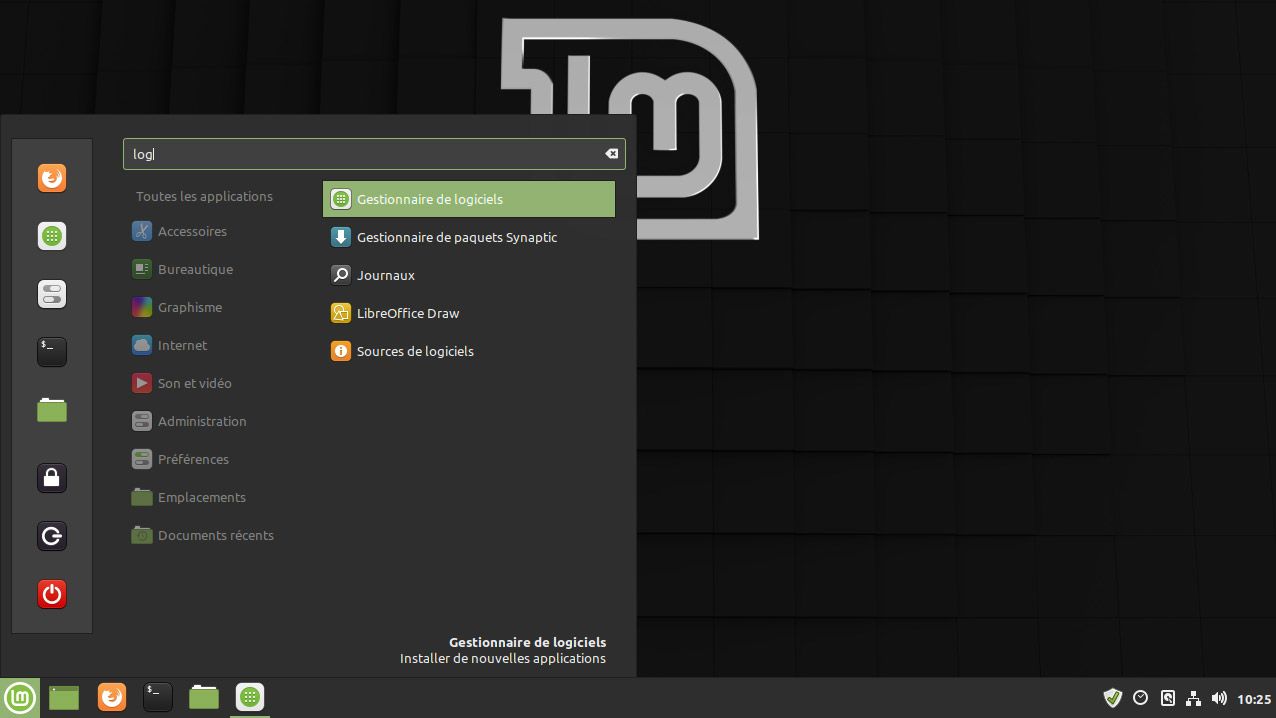The width and height of the screenshot is (1276, 718).
Task: Open the network connections tray icon
Action: coord(1193,698)
